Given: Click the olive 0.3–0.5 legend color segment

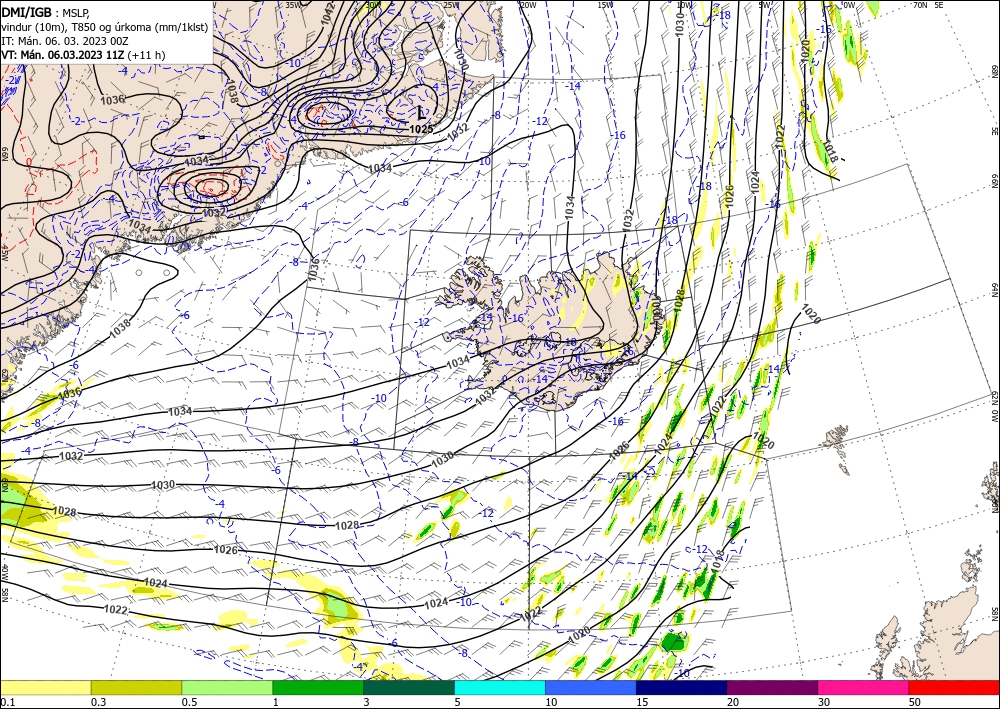Looking at the screenshot, I should point(136,687).
